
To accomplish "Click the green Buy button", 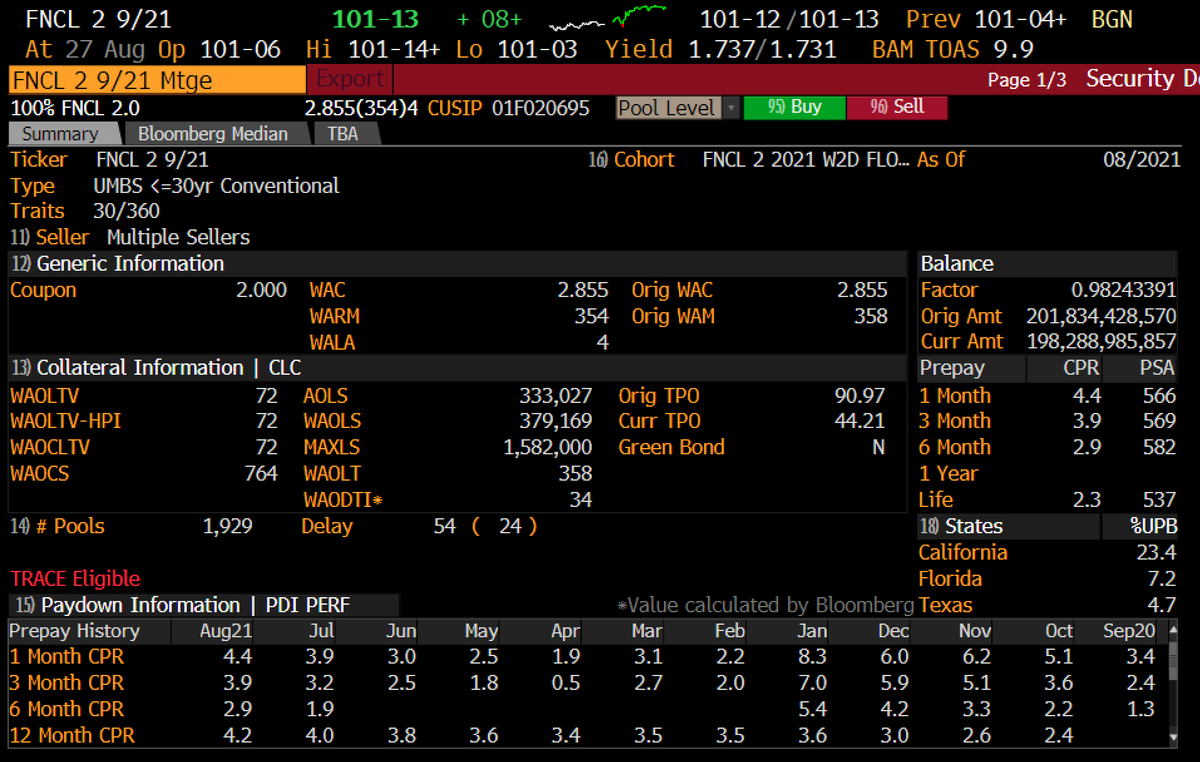I will coord(795,108).
